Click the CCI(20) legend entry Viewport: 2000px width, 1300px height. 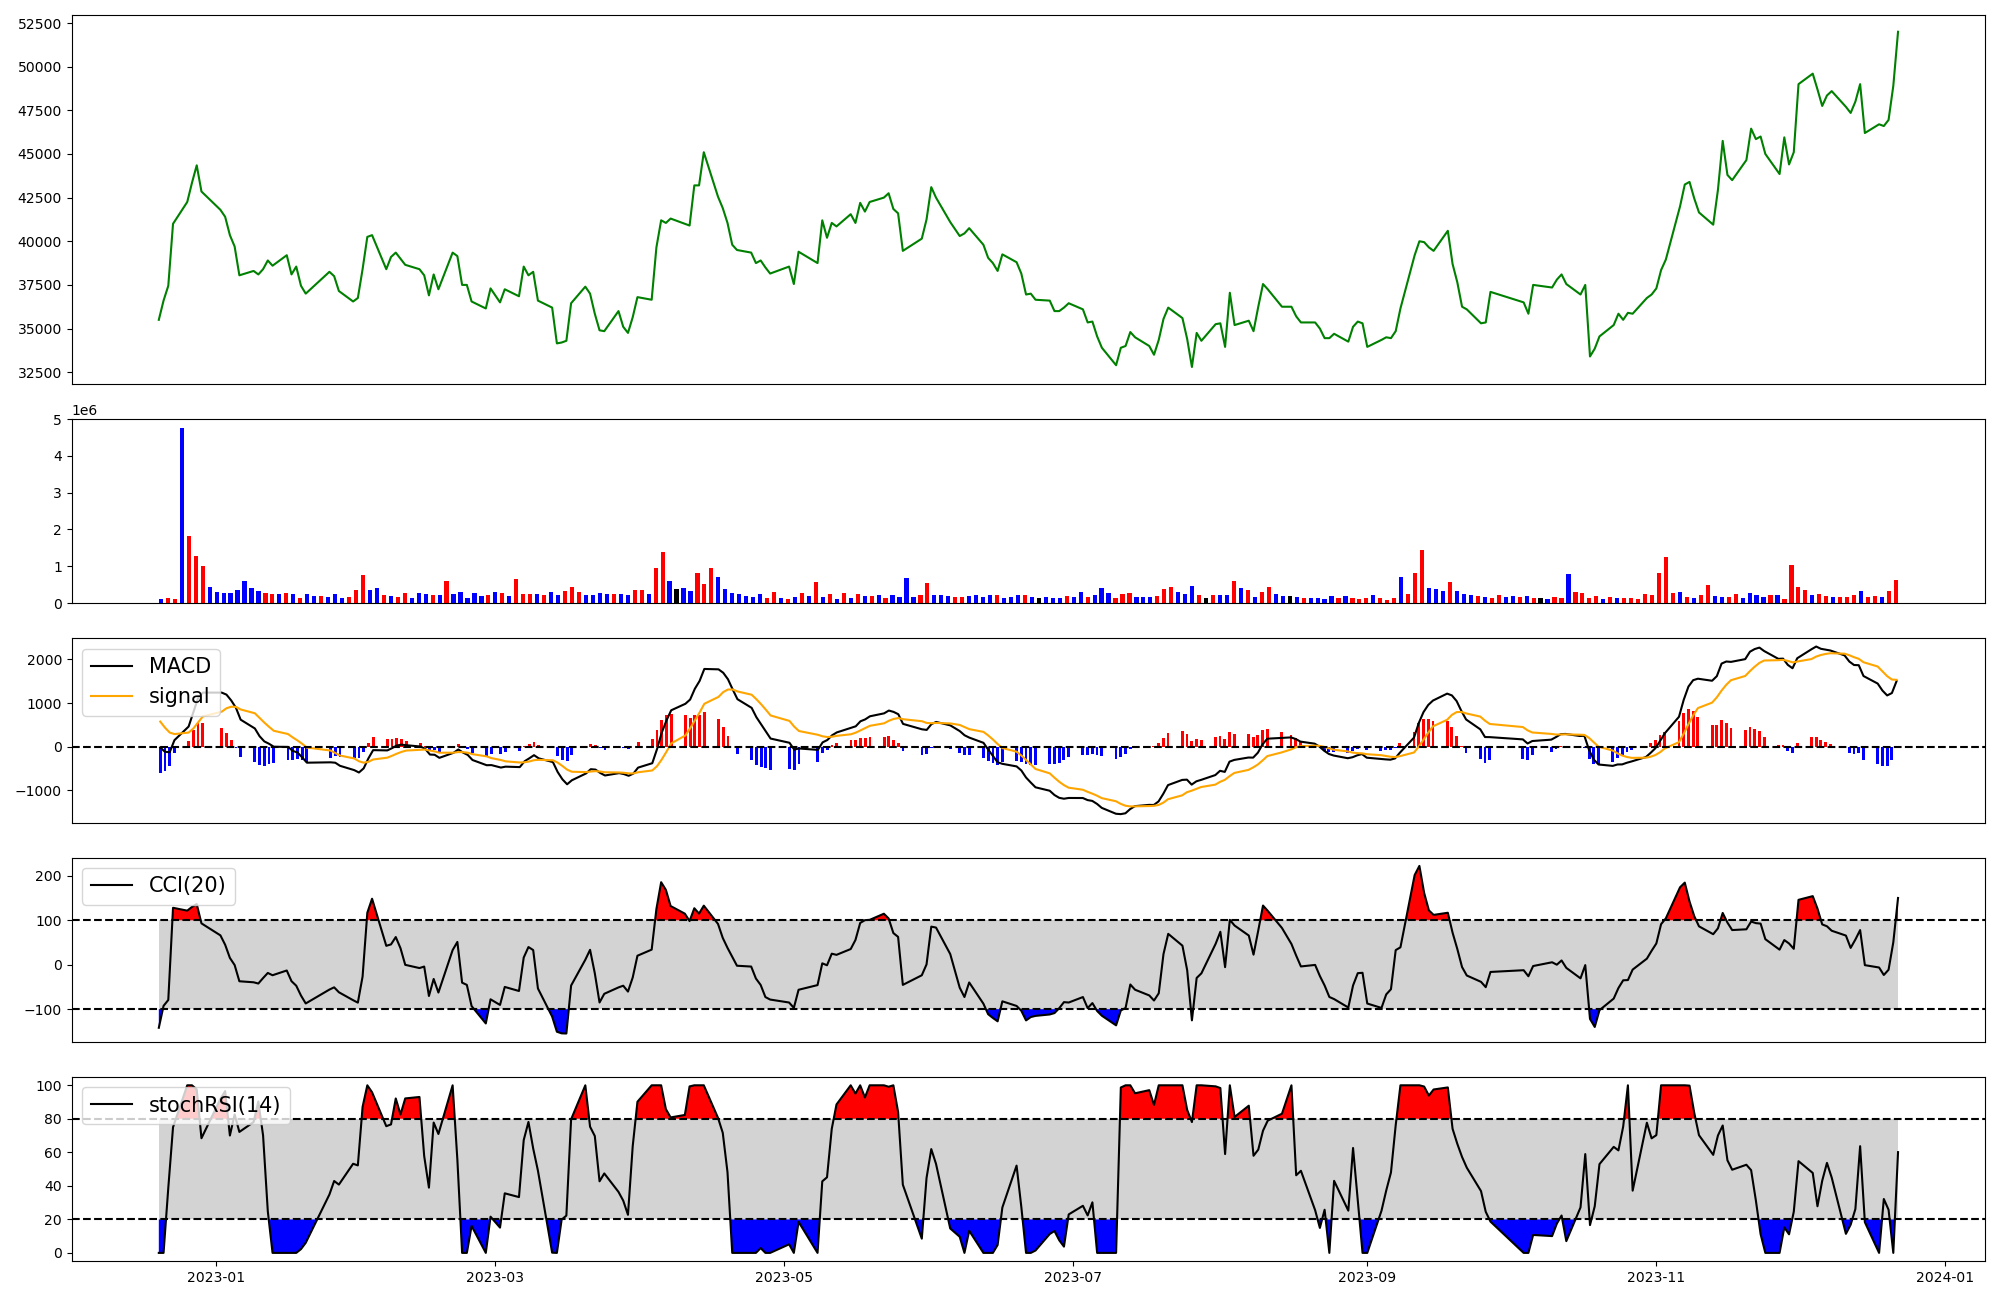point(187,885)
